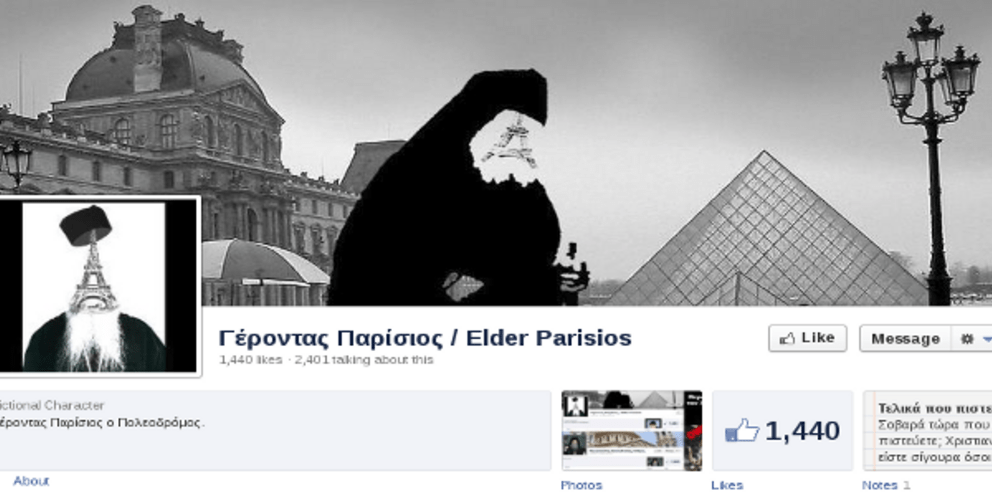This screenshot has width=992, height=496.
Task: Click the description Γέροντας Παρίσιος ο Πολεοδρόμος
Action: tap(100, 423)
